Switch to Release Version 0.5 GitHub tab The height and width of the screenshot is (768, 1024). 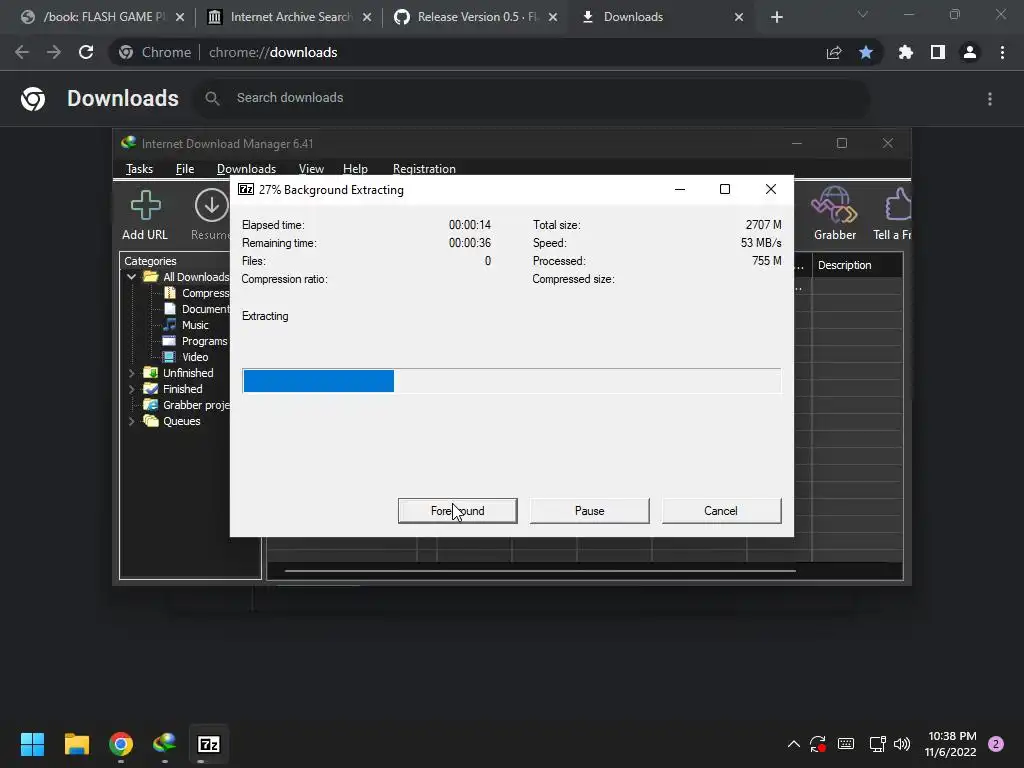click(477, 17)
